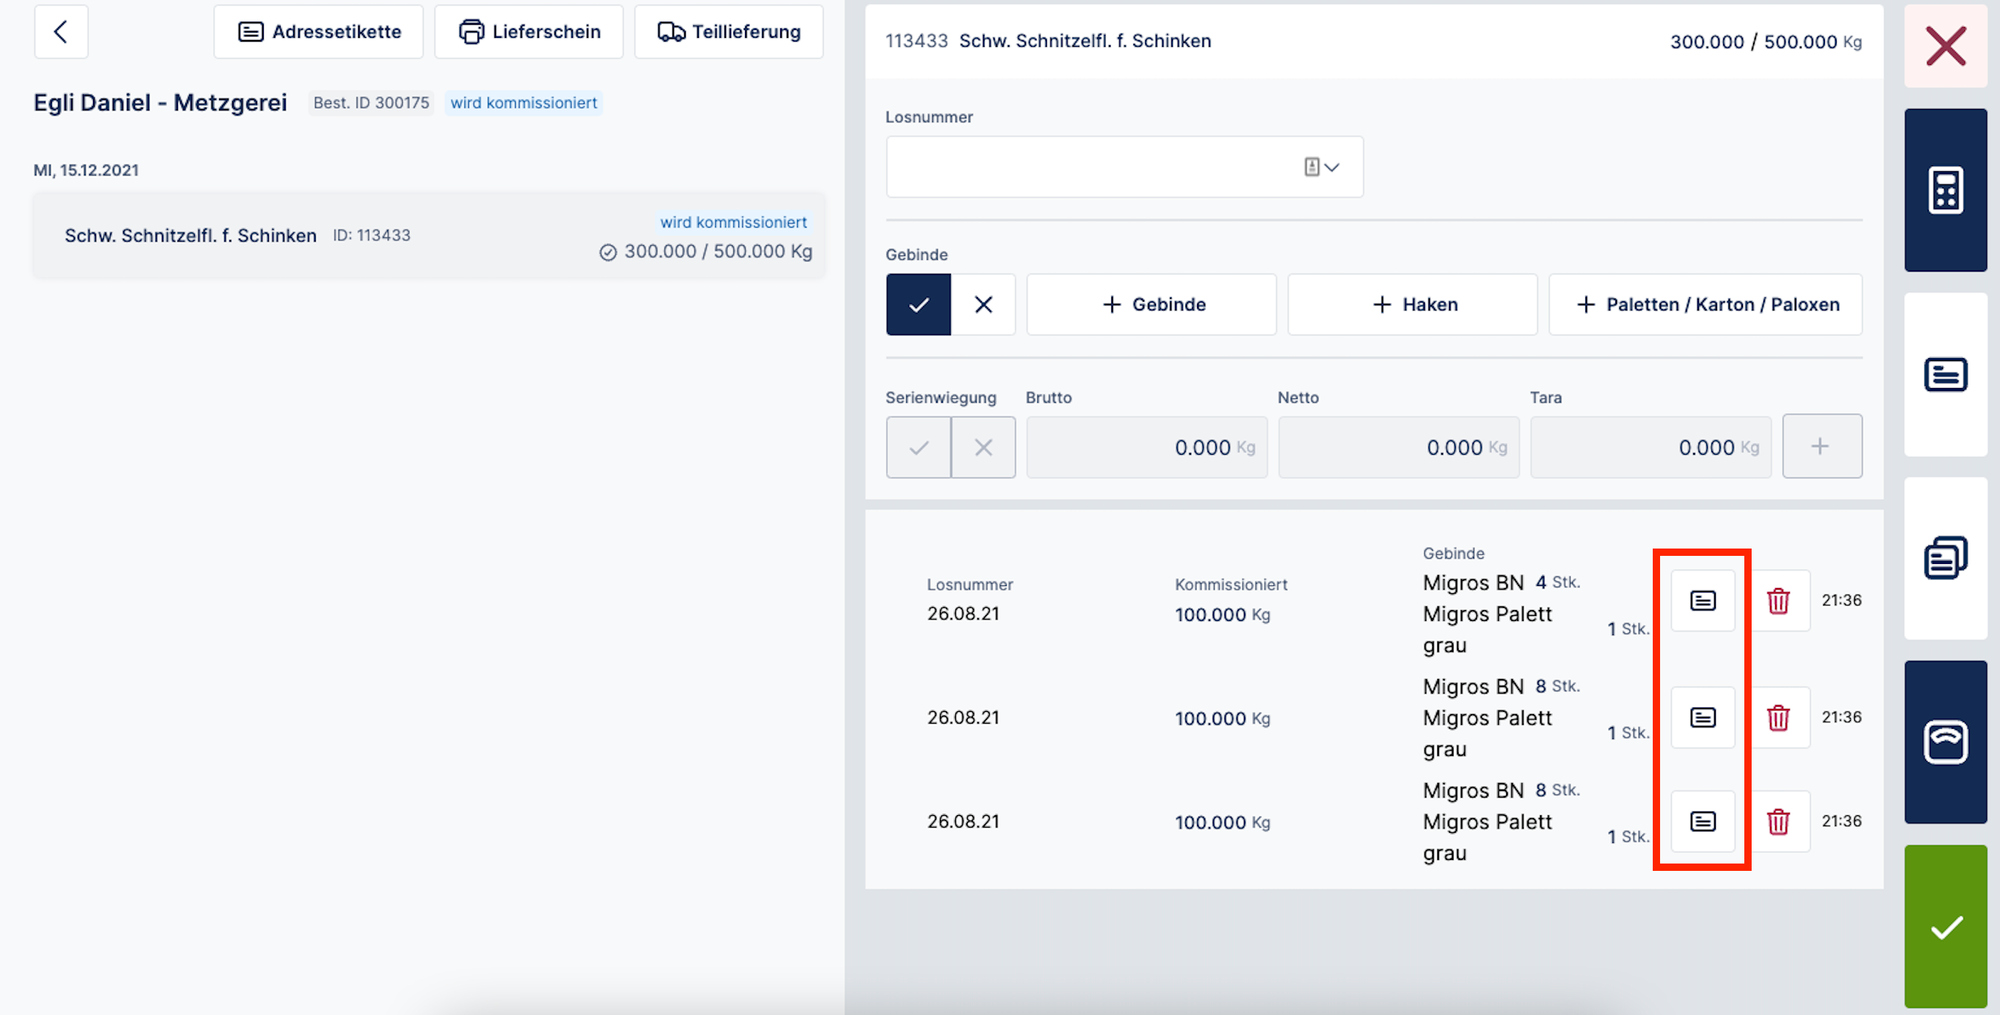Image resolution: width=2000 pixels, height=1015 pixels.
Task: Click the back arrow button
Action: [x=61, y=32]
